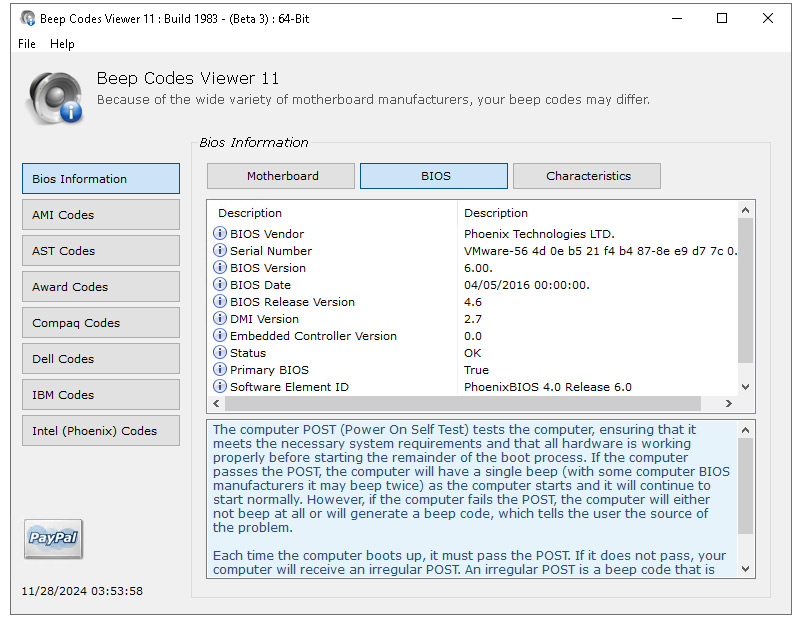Select the BIOS tab
This screenshot has height=618, width=796.
pos(434,176)
